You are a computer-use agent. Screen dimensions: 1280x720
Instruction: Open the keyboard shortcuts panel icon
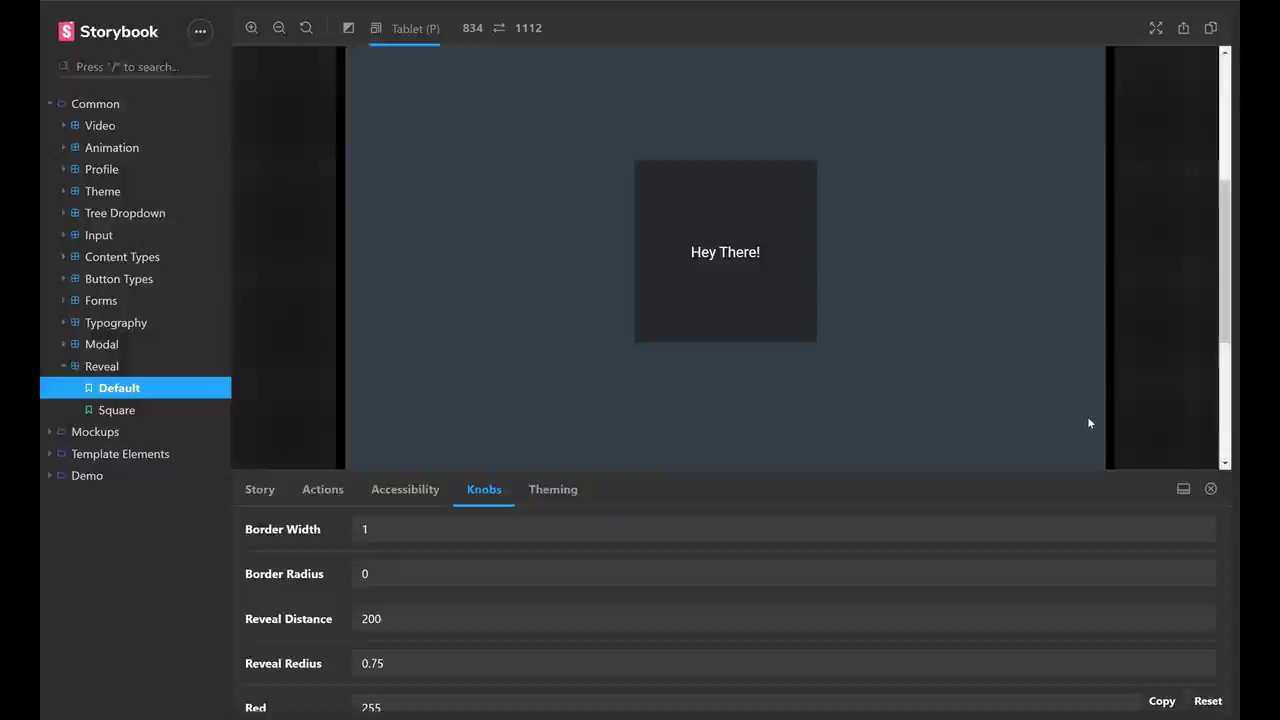[1183, 489]
